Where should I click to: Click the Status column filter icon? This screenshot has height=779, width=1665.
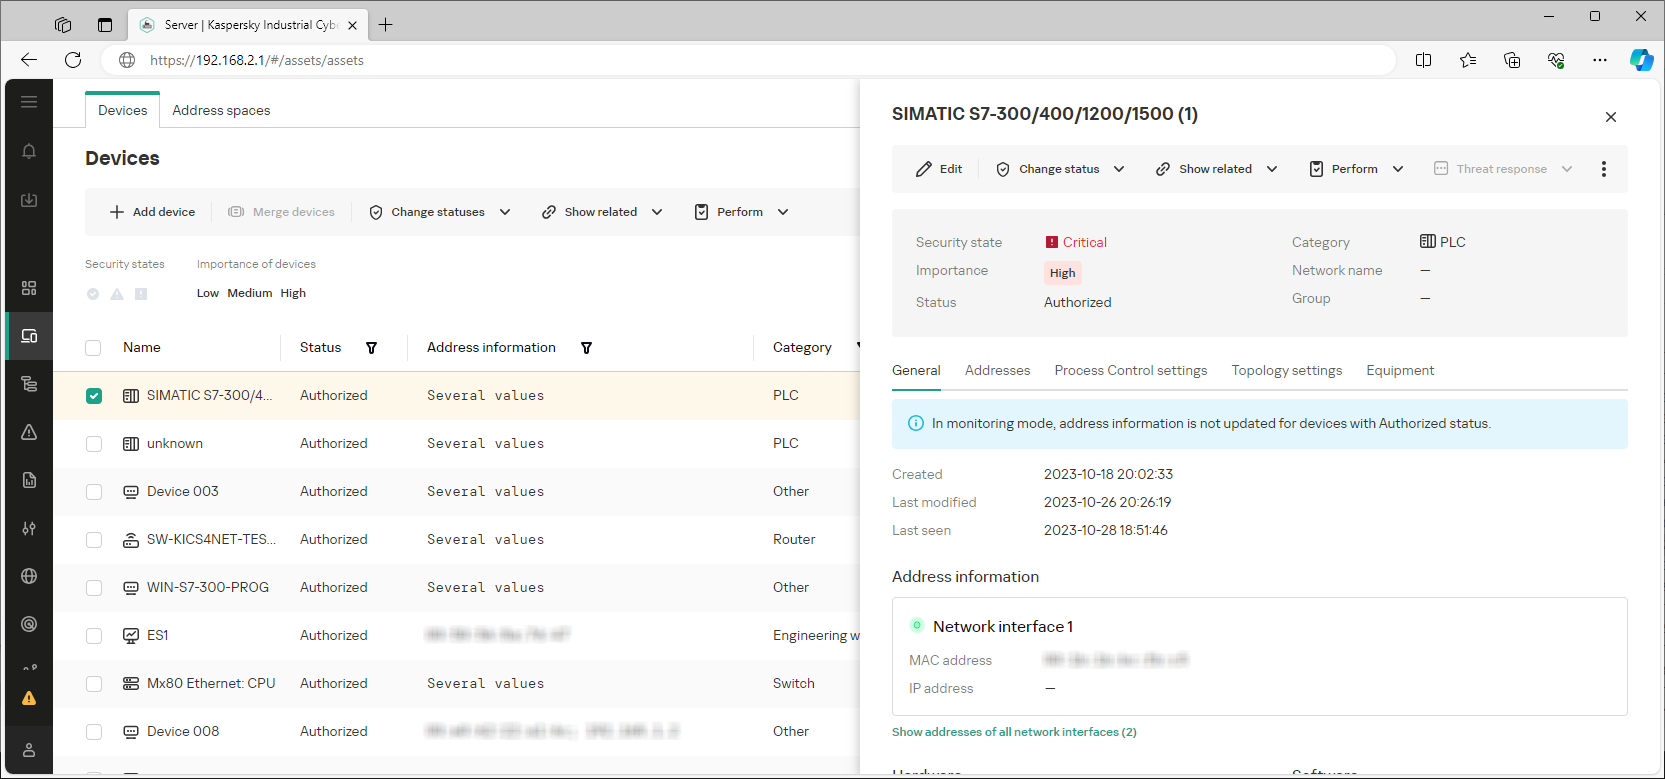point(371,348)
